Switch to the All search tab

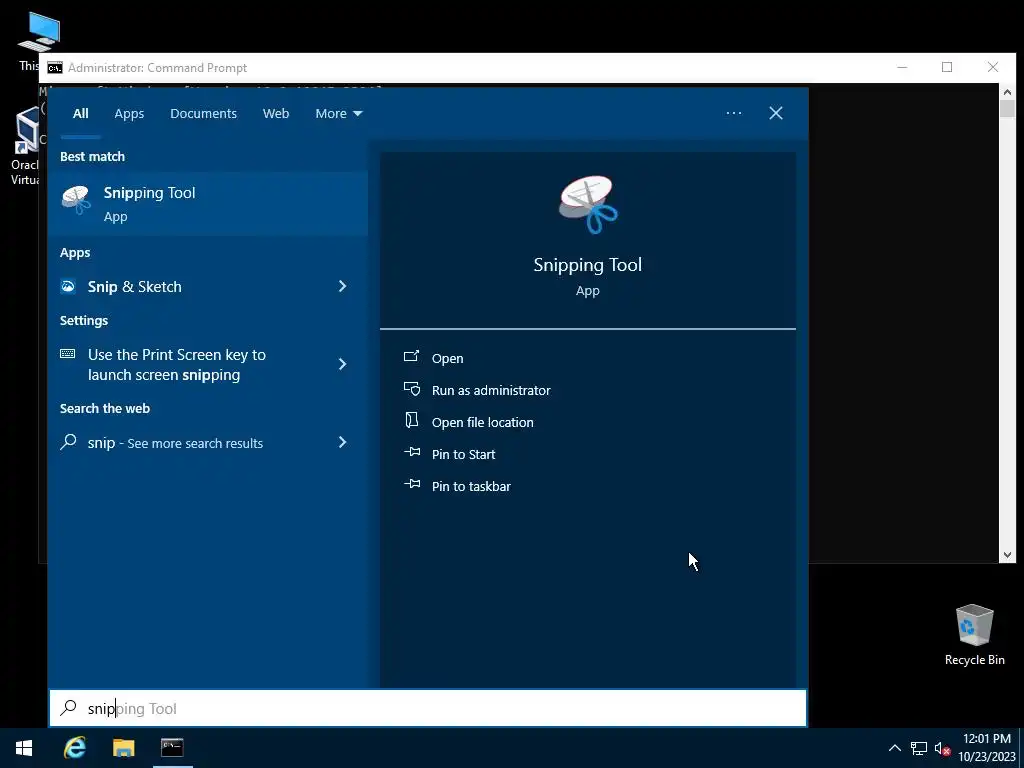point(80,114)
